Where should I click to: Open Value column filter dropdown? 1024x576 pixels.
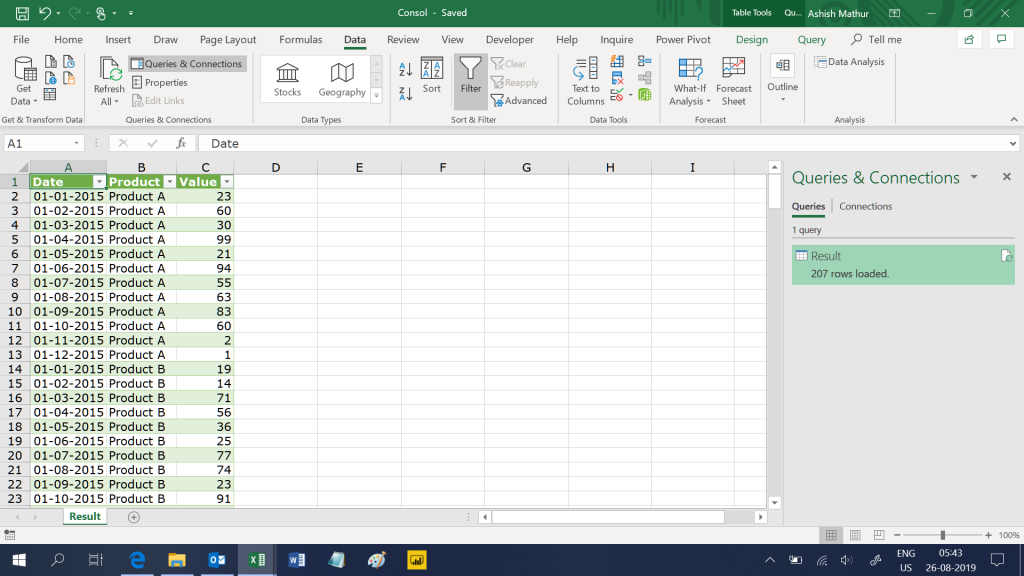226,182
